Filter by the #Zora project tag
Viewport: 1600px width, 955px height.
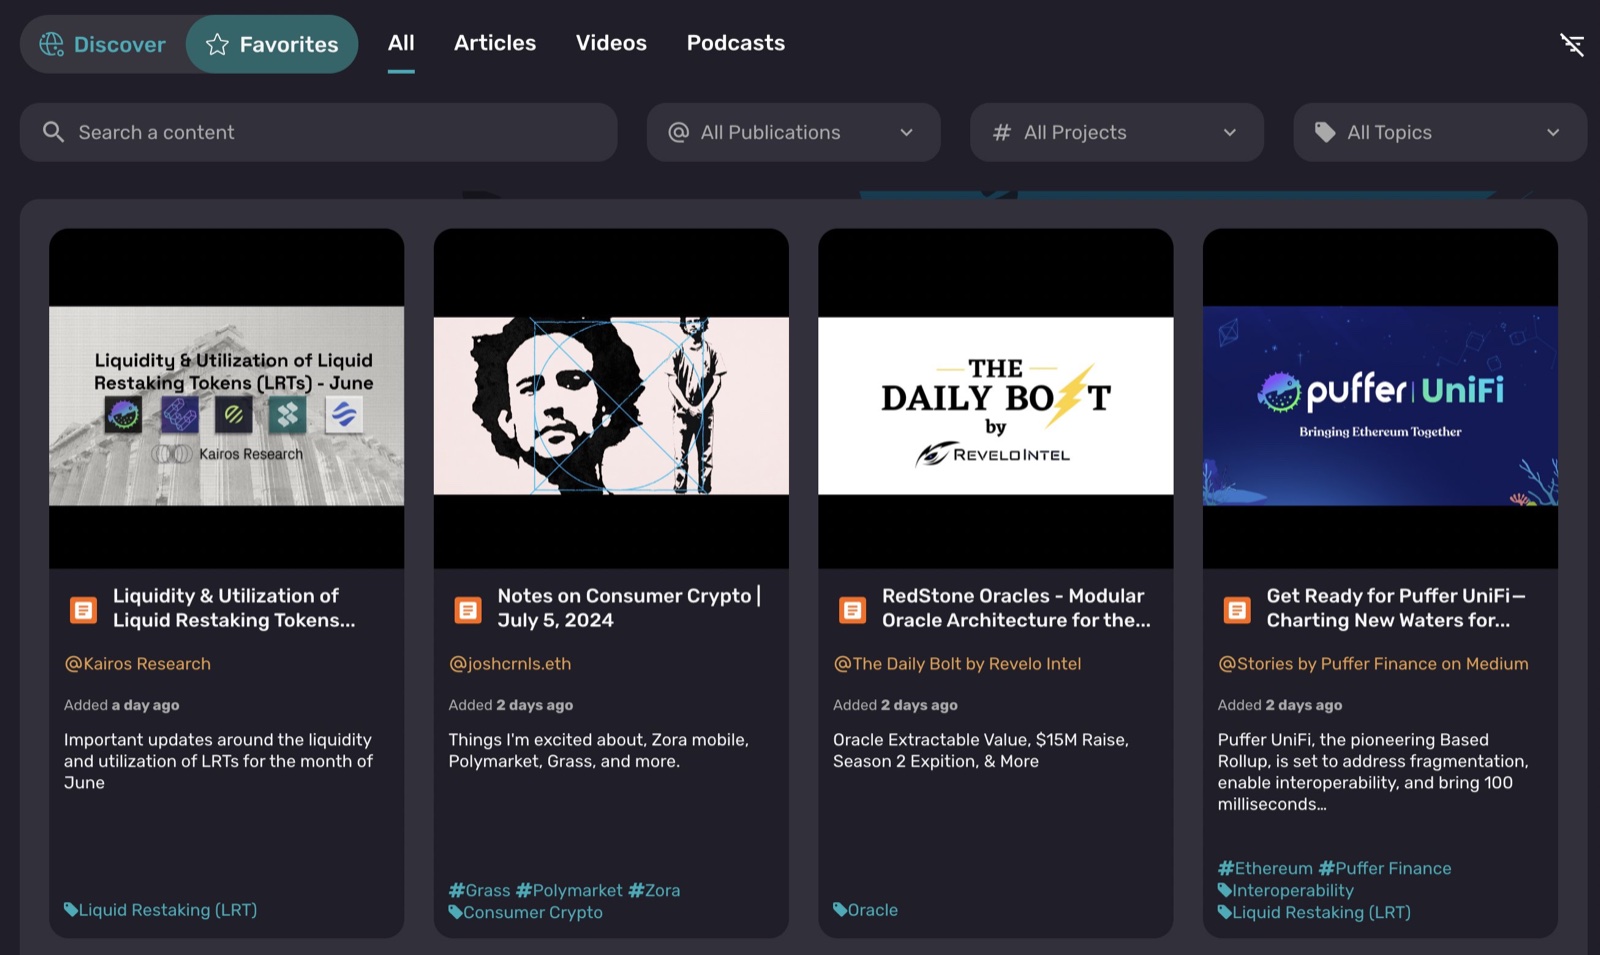654,890
